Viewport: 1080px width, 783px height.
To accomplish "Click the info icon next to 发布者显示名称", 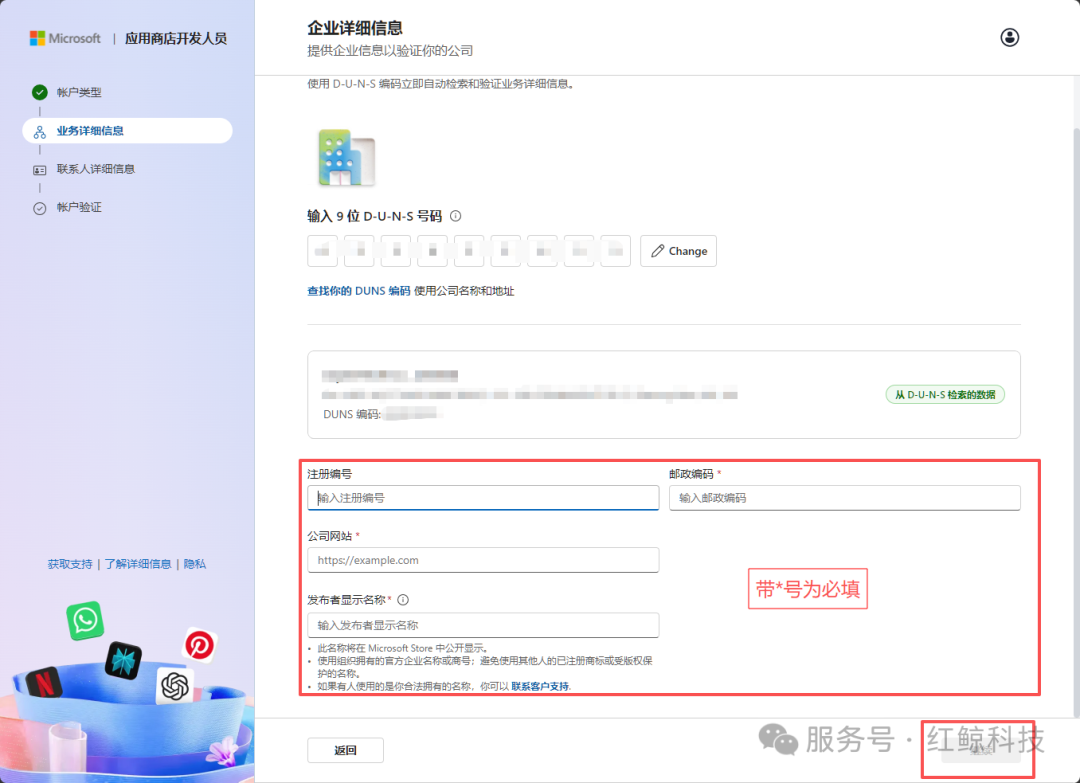I will 403,600.
